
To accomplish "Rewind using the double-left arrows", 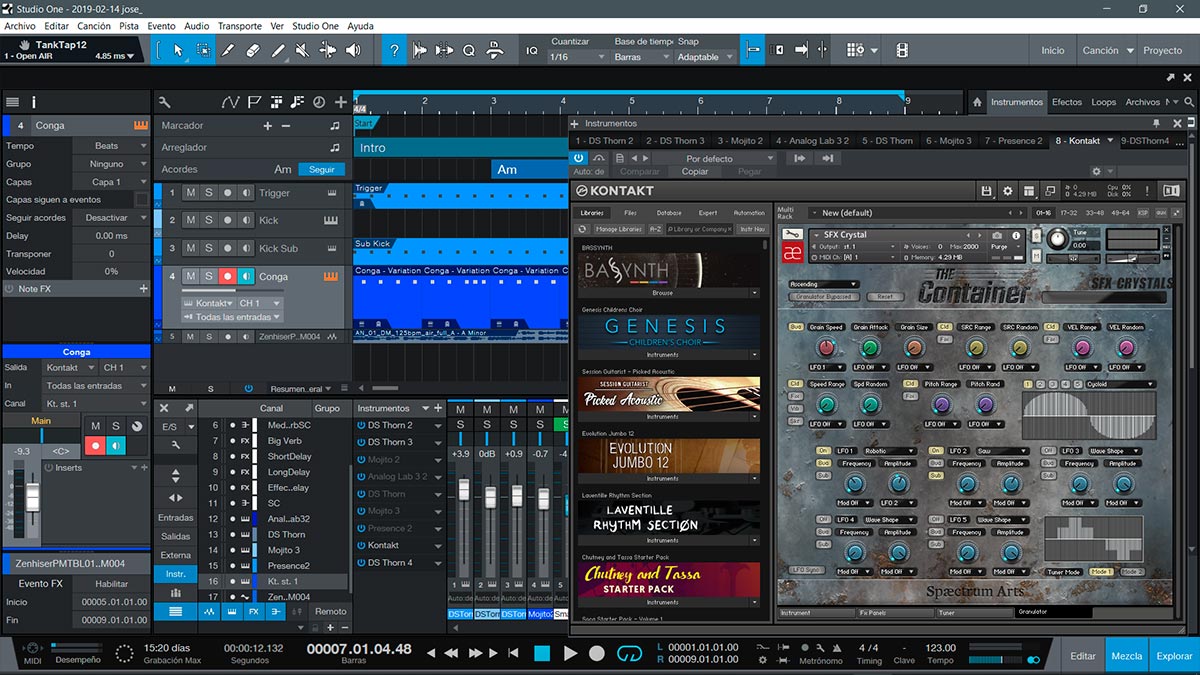I will [x=451, y=653].
